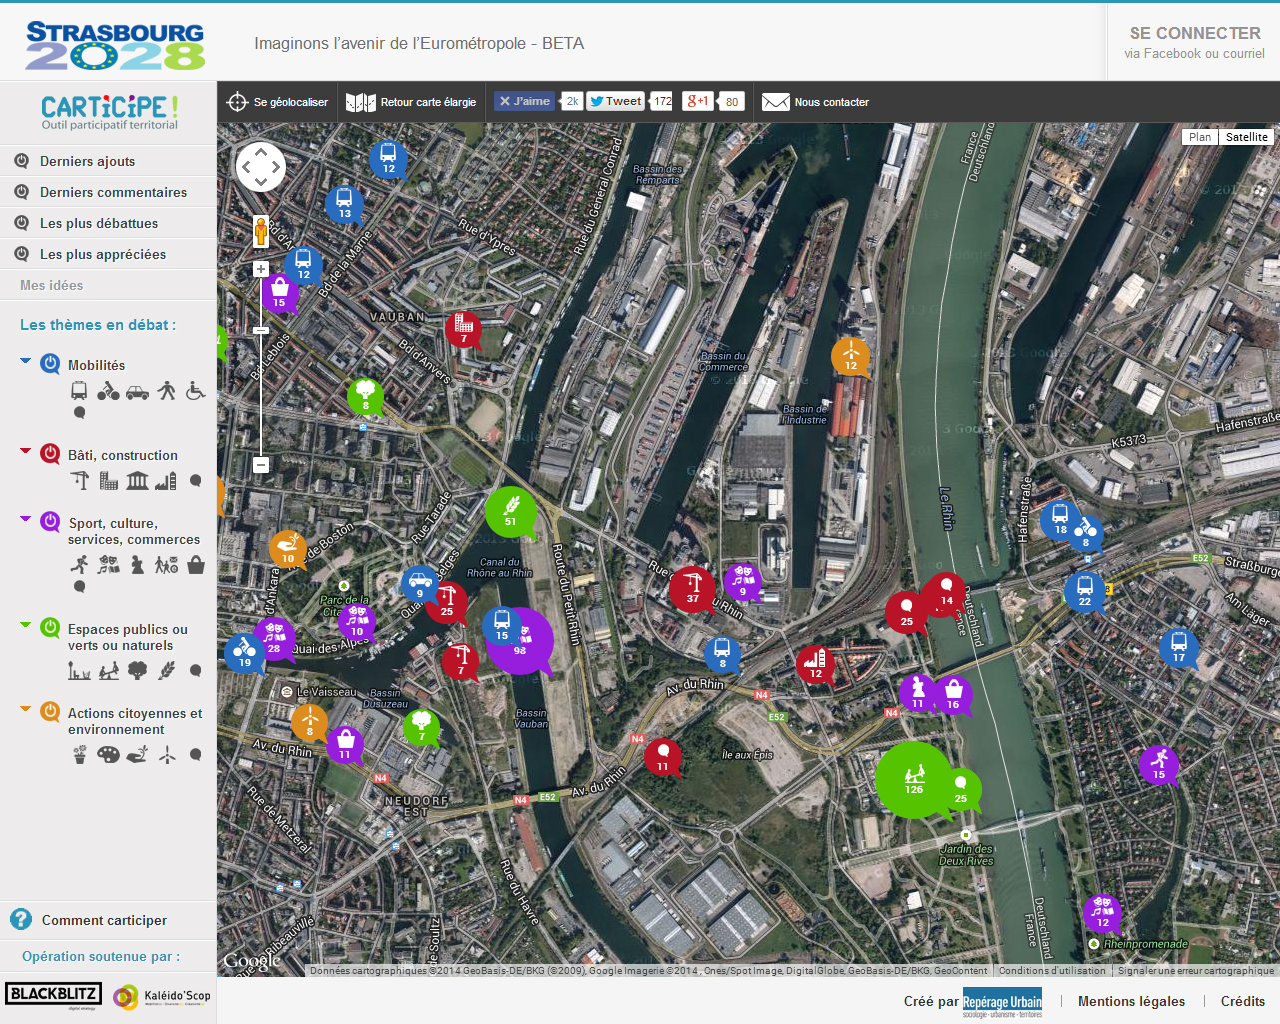This screenshot has height=1024, width=1280.
Task: Select the shopping bag commerce icon
Action: (x=196, y=565)
